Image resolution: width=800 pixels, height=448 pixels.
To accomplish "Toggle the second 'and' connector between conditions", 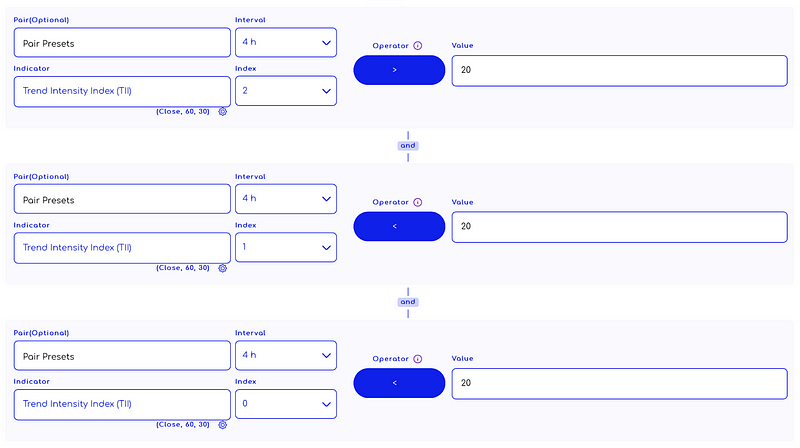I will pos(408,302).
